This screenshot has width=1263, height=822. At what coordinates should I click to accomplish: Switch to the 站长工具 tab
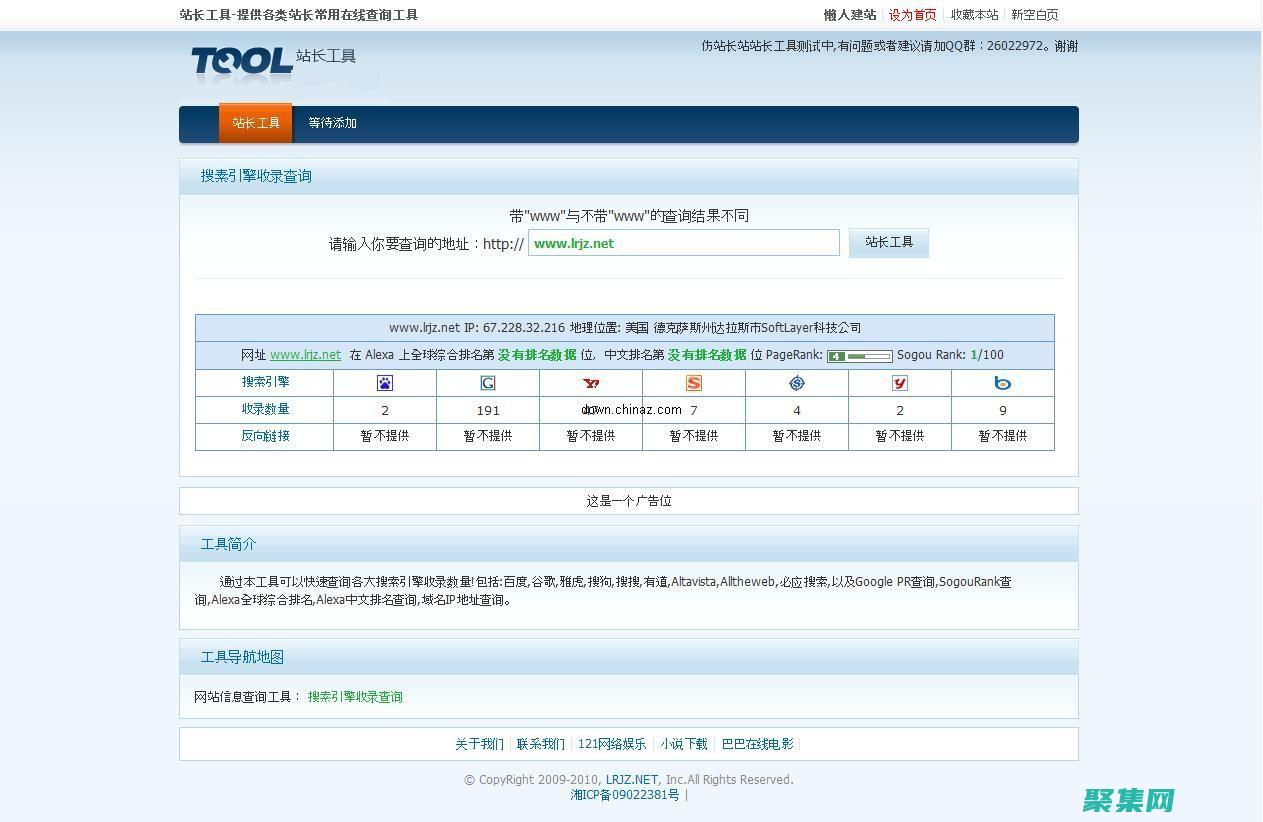coord(255,123)
